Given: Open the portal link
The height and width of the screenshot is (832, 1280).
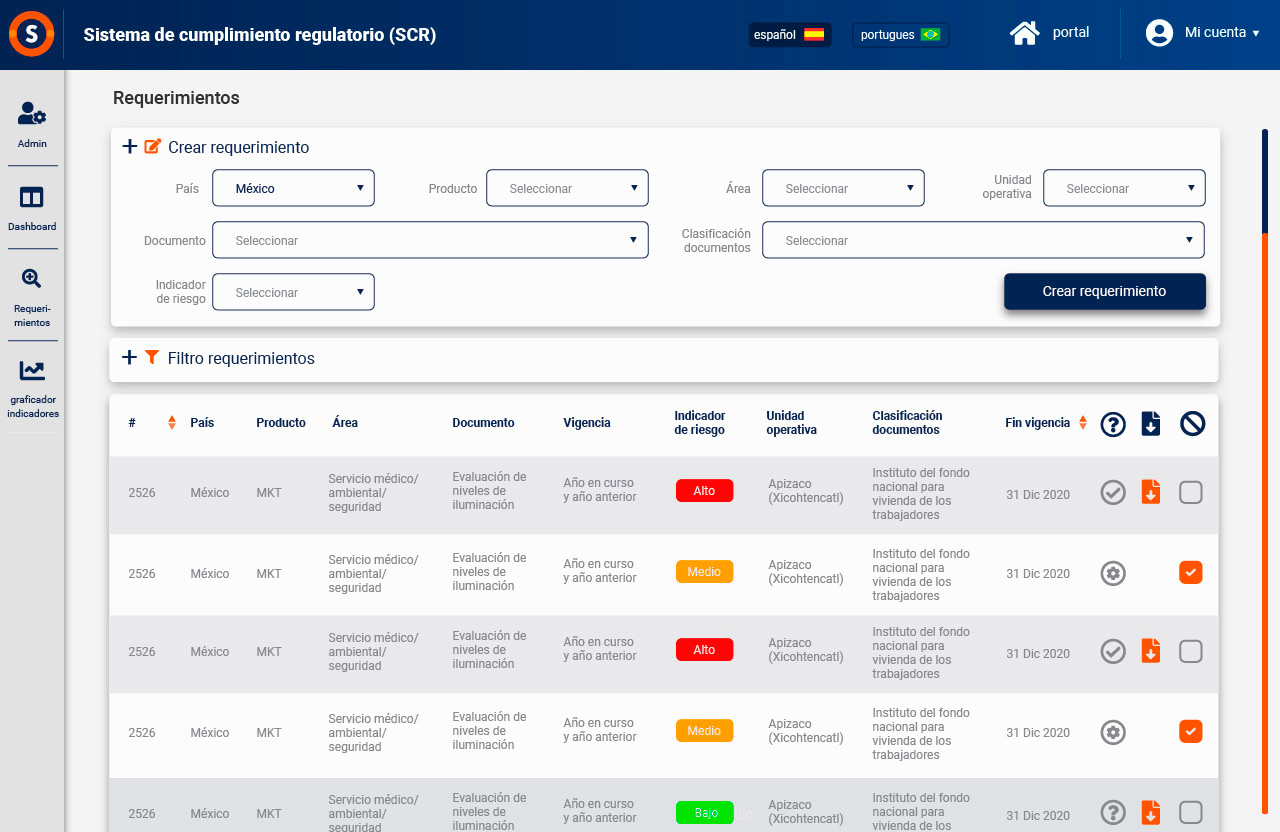Looking at the screenshot, I should coord(1071,32).
